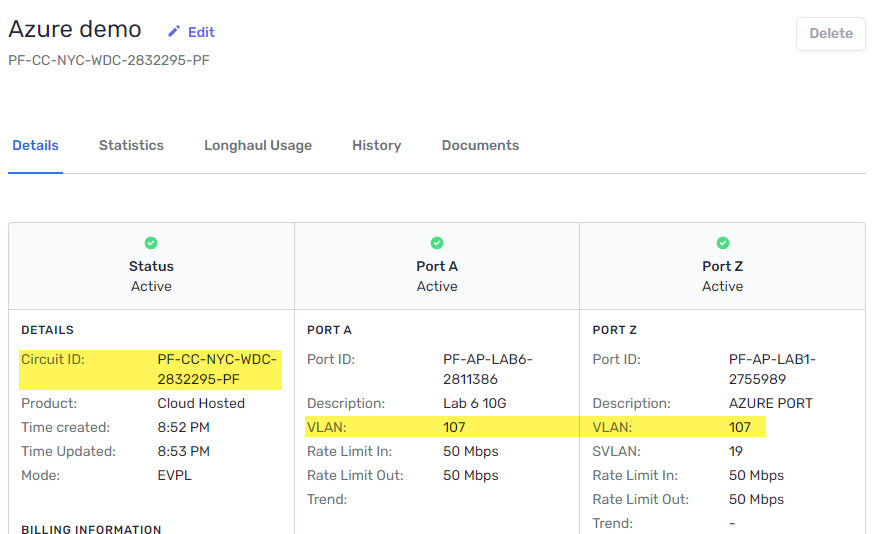Image resolution: width=872 pixels, height=534 pixels.
Task: Open the Longhaul Usage tab
Action: (258, 145)
